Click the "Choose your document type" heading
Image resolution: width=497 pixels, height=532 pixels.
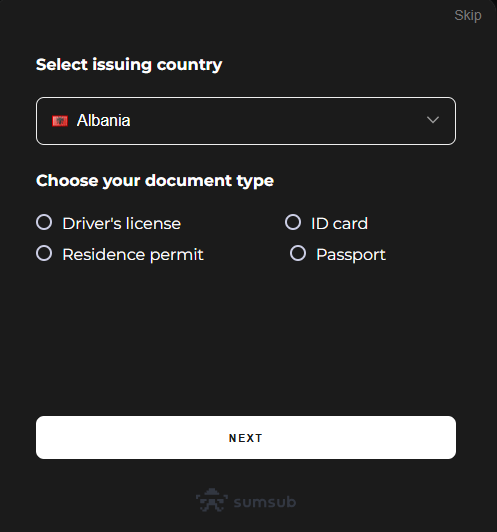coord(155,181)
